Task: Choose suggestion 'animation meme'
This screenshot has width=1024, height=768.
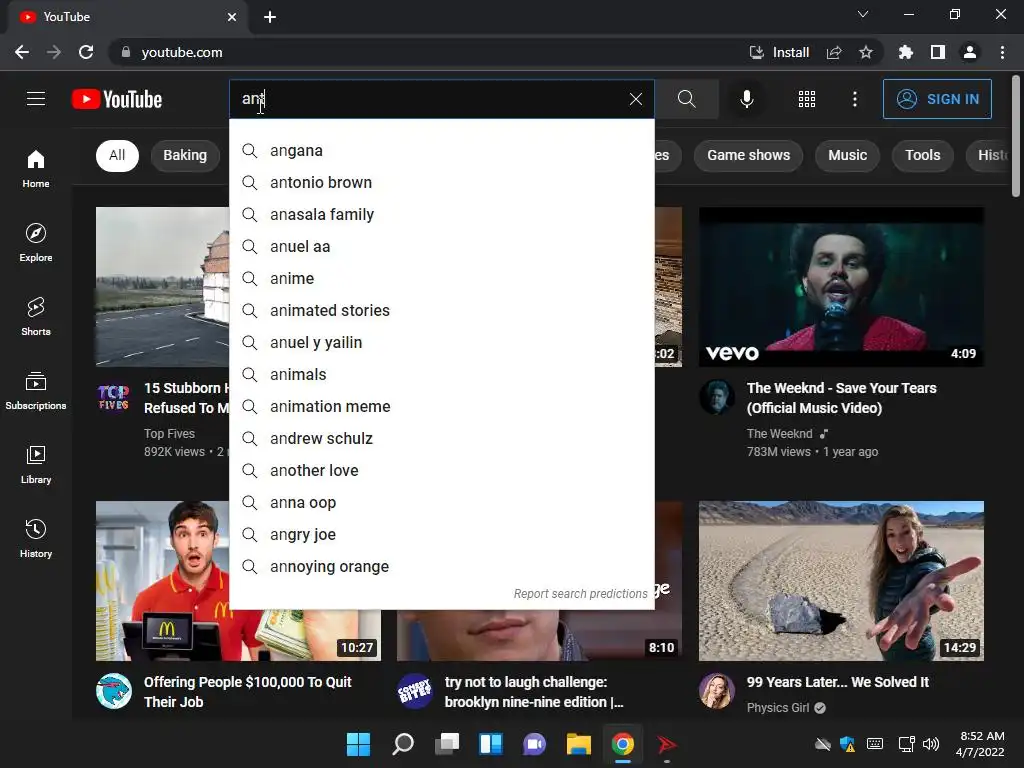Action: (x=442, y=407)
